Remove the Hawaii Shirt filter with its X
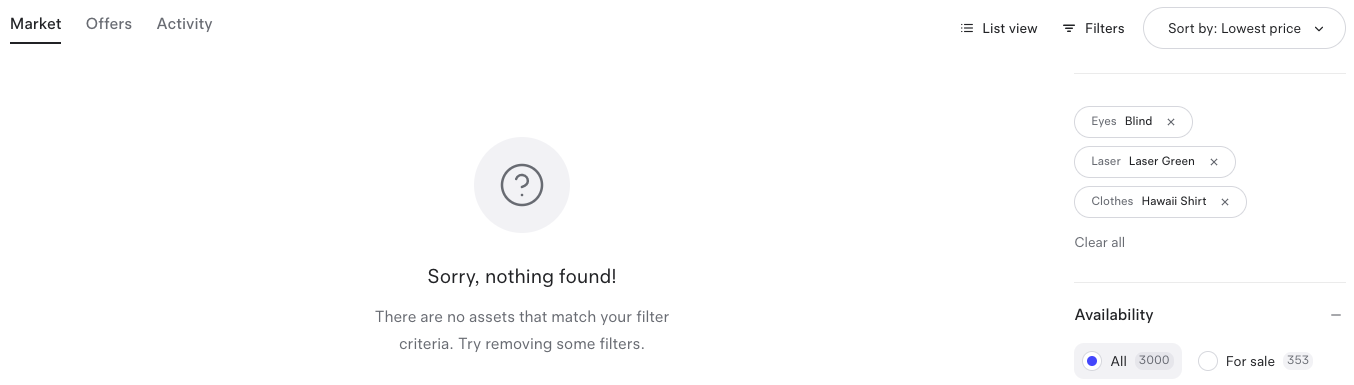This screenshot has height=385, width=1354. click(x=1225, y=202)
